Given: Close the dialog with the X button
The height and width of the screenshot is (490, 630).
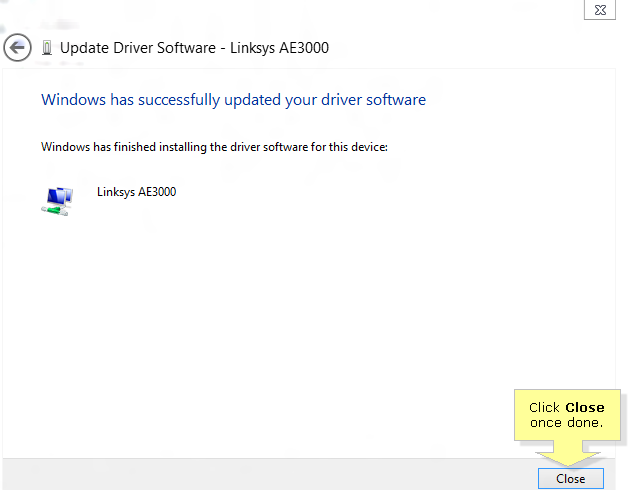Looking at the screenshot, I should pyautogui.click(x=600, y=10).
